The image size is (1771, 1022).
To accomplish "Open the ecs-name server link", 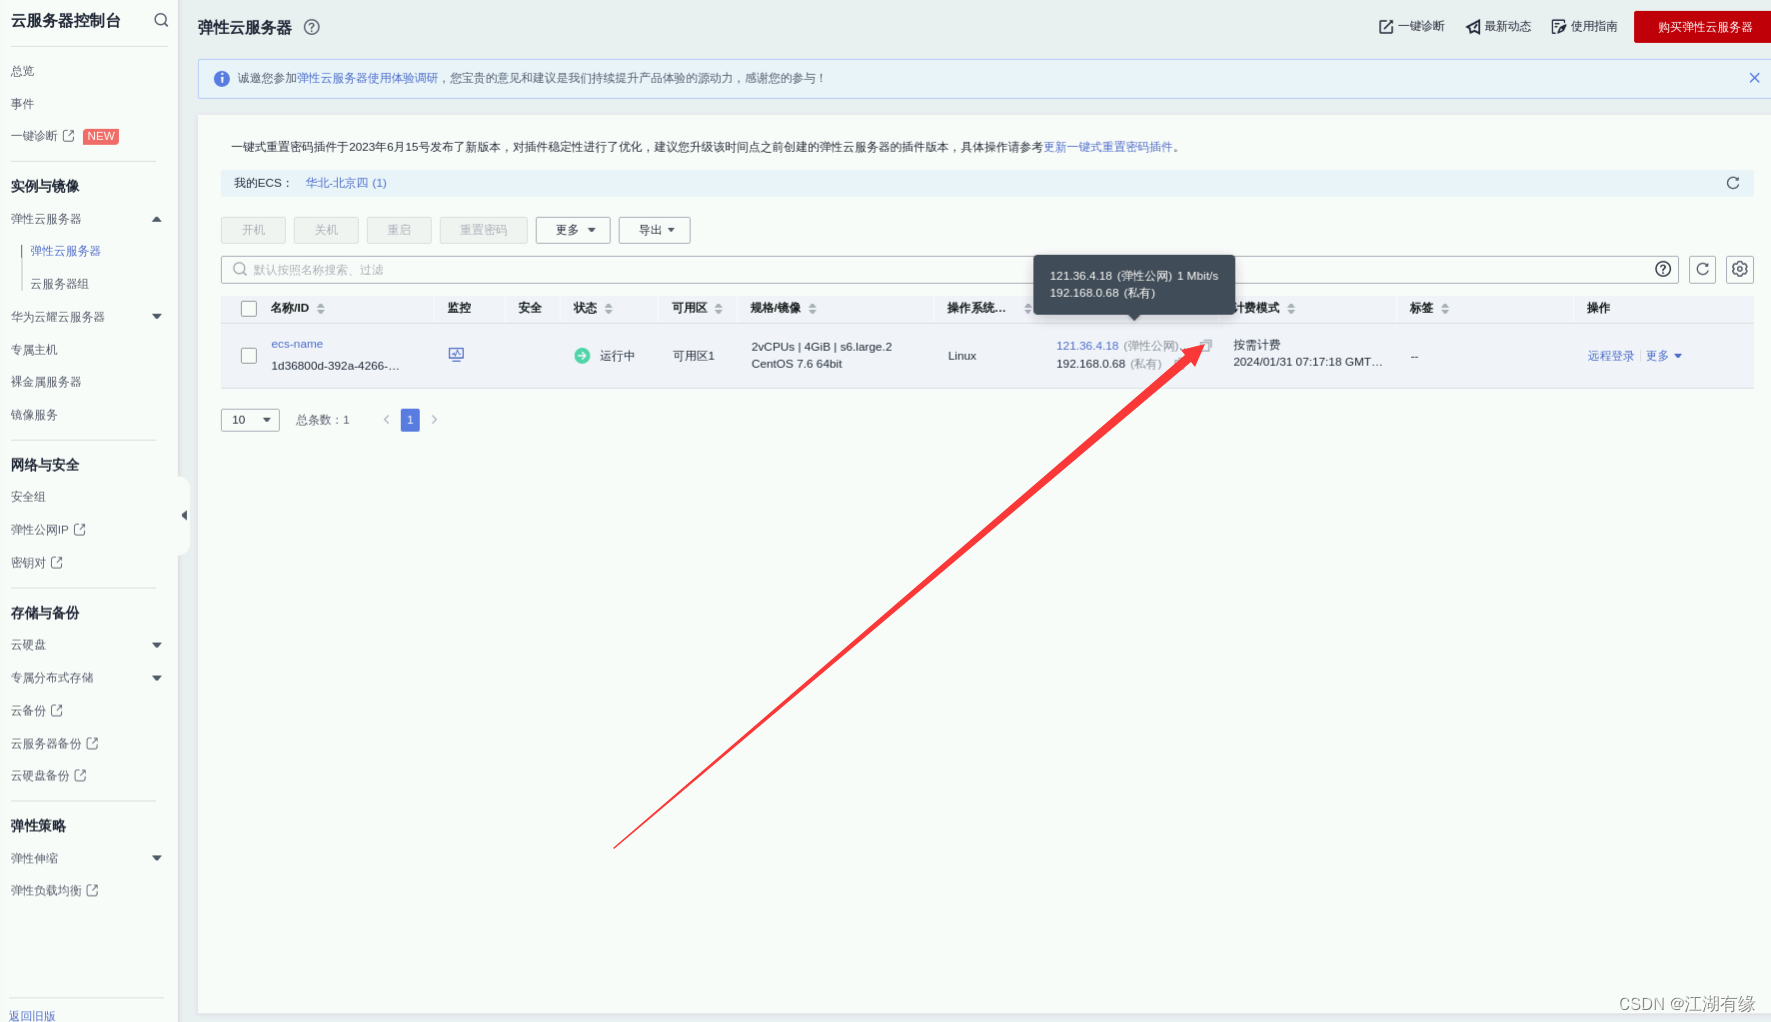I will click(x=297, y=344).
